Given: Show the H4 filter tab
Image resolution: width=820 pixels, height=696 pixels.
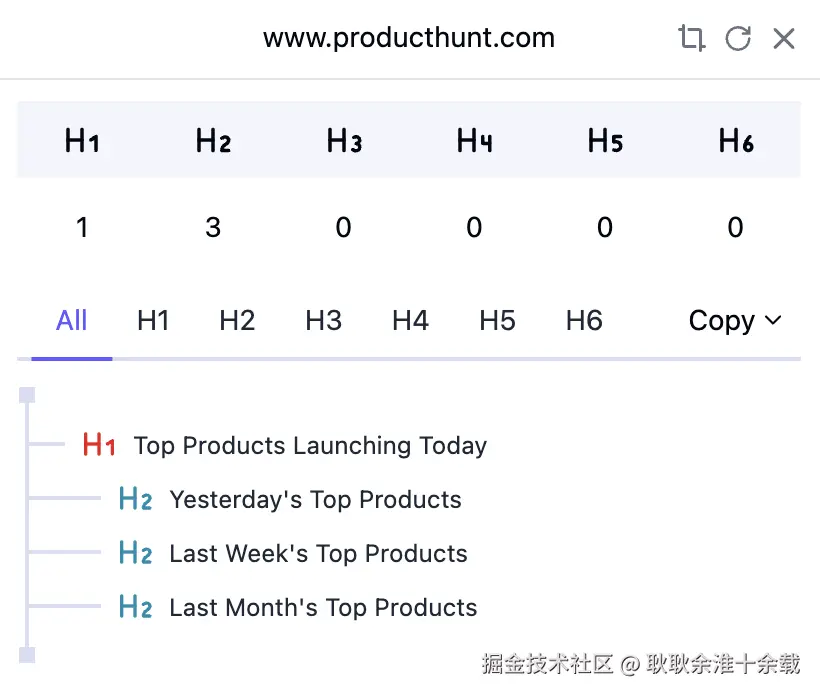Looking at the screenshot, I should (x=410, y=321).
